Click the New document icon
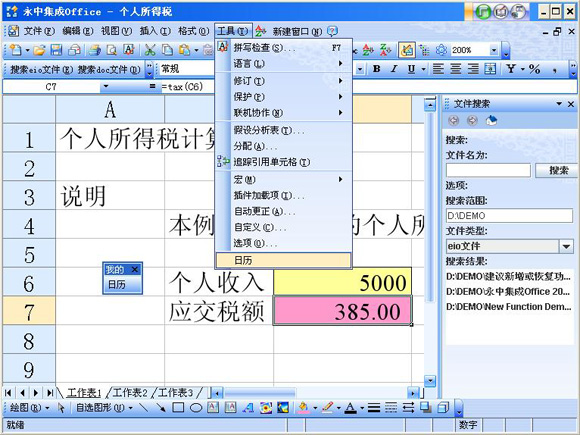 click(16, 50)
